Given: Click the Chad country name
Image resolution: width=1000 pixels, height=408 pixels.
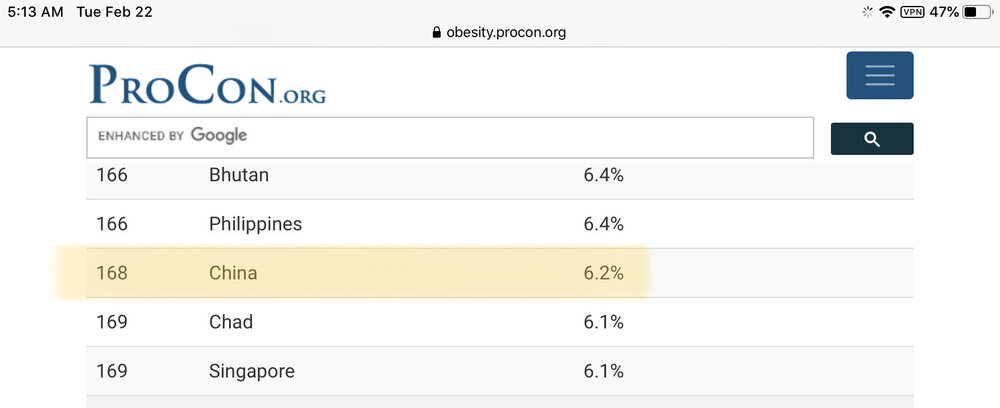Looking at the screenshot, I should (x=231, y=322).
